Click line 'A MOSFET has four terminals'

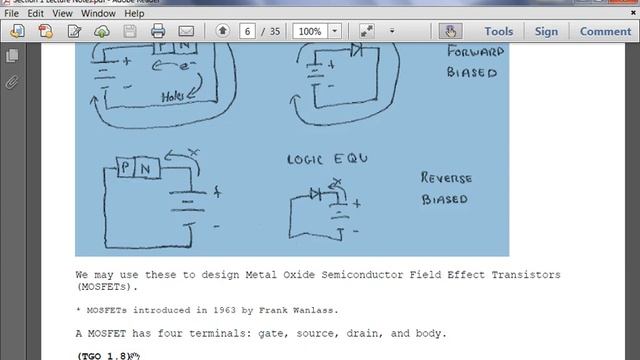pos(164,333)
